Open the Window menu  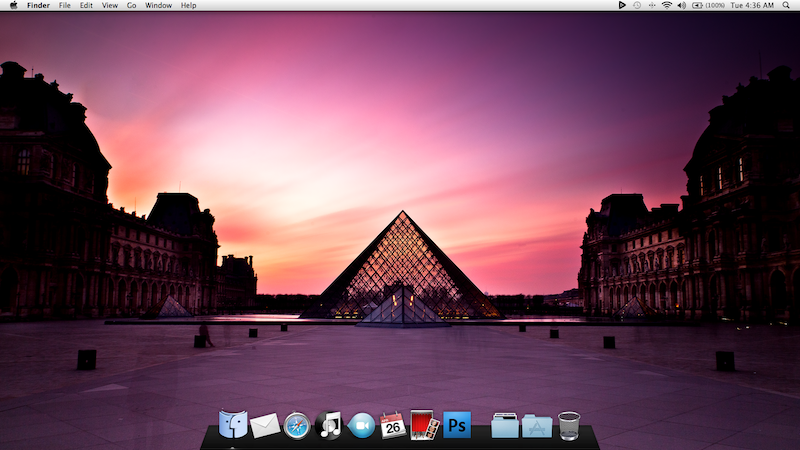(158, 5)
